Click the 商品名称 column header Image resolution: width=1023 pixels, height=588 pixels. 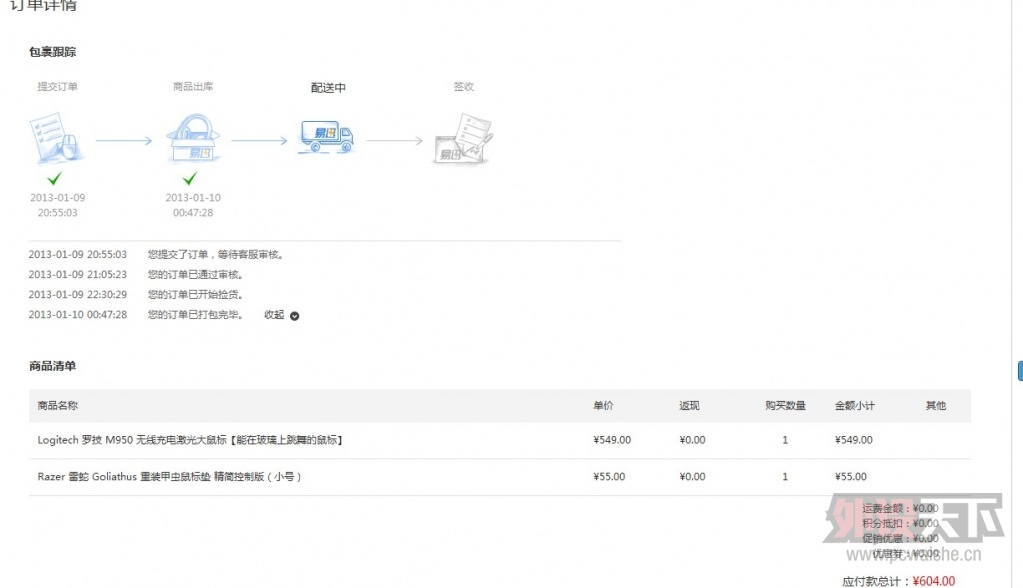pos(57,405)
